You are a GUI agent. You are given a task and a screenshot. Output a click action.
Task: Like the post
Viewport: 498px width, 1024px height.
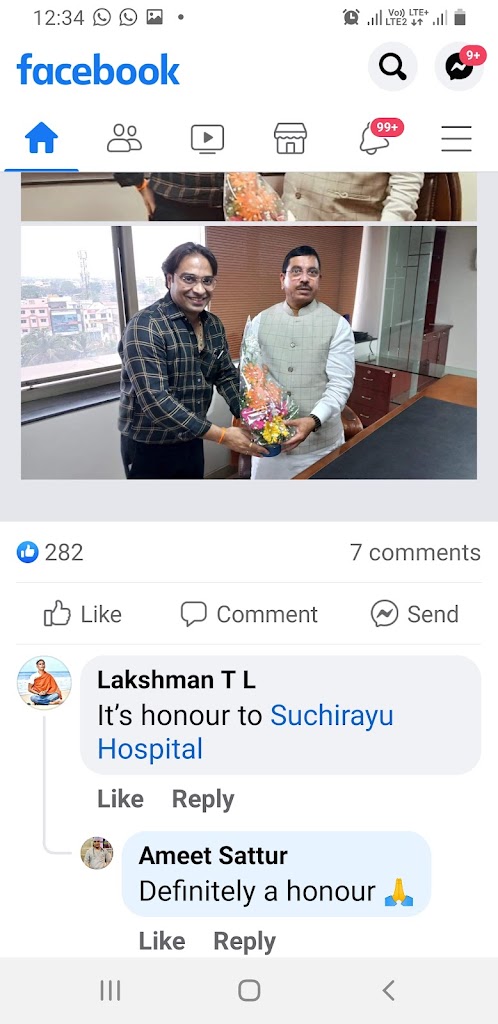(83, 614)
